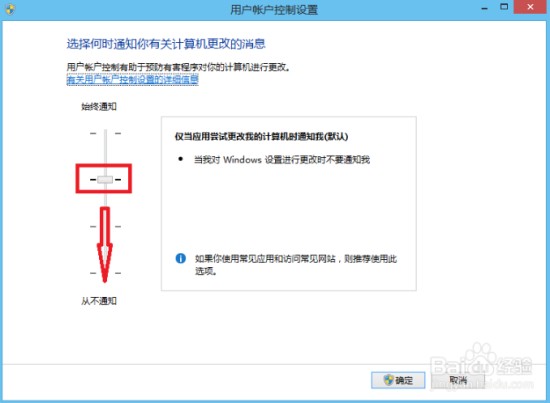Set slider to the third tick level
The height and width of the screenshot is (403, 550).
[105, 227]
